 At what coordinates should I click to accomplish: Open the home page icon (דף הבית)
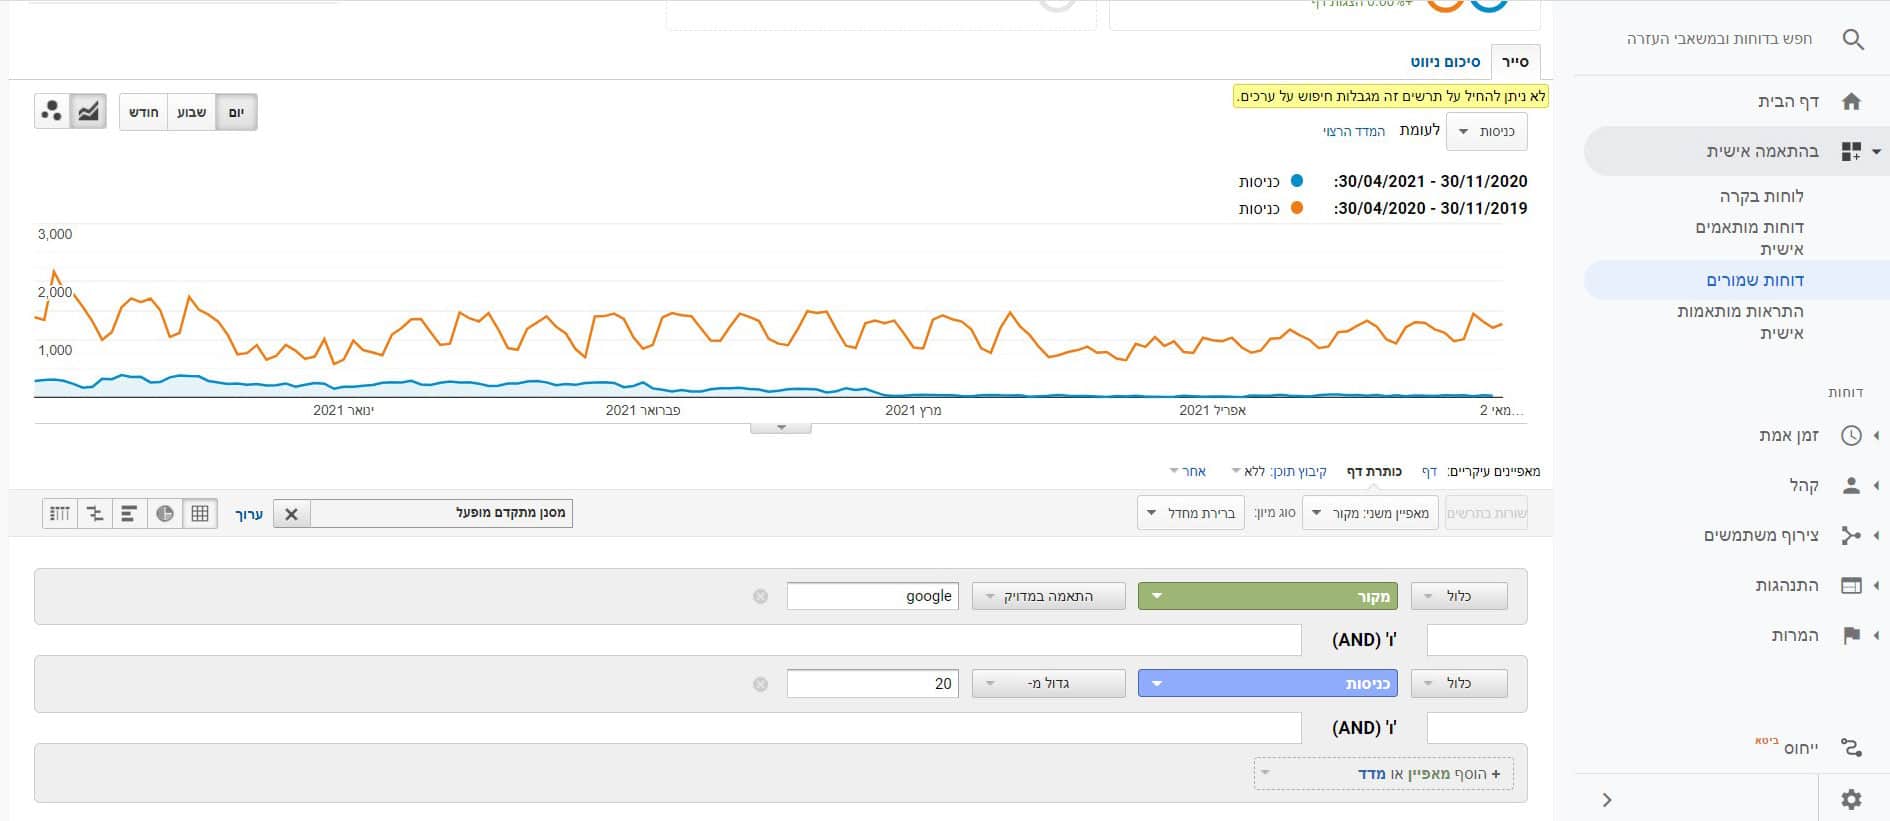click(x=1851, y=101)
